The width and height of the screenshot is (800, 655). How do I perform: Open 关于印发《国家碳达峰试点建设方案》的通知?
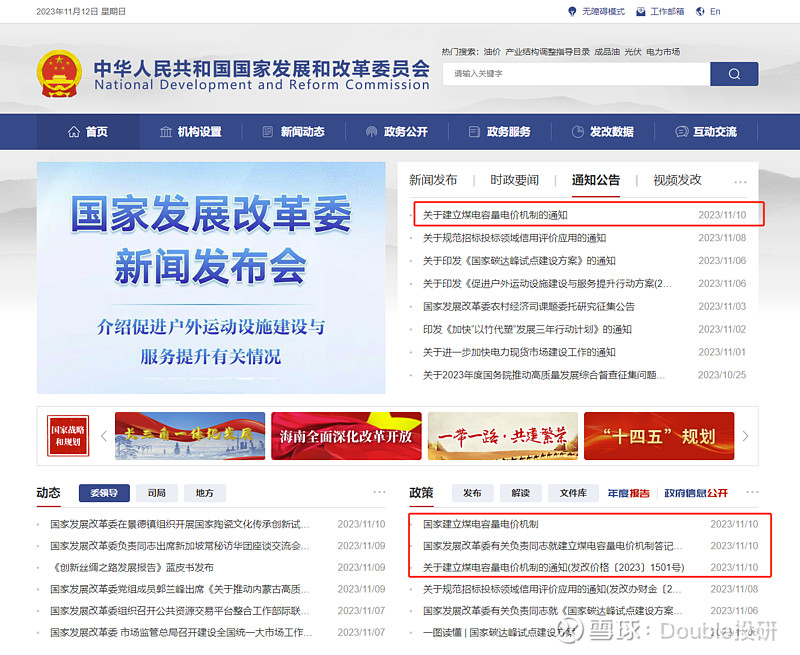(519, 261)
